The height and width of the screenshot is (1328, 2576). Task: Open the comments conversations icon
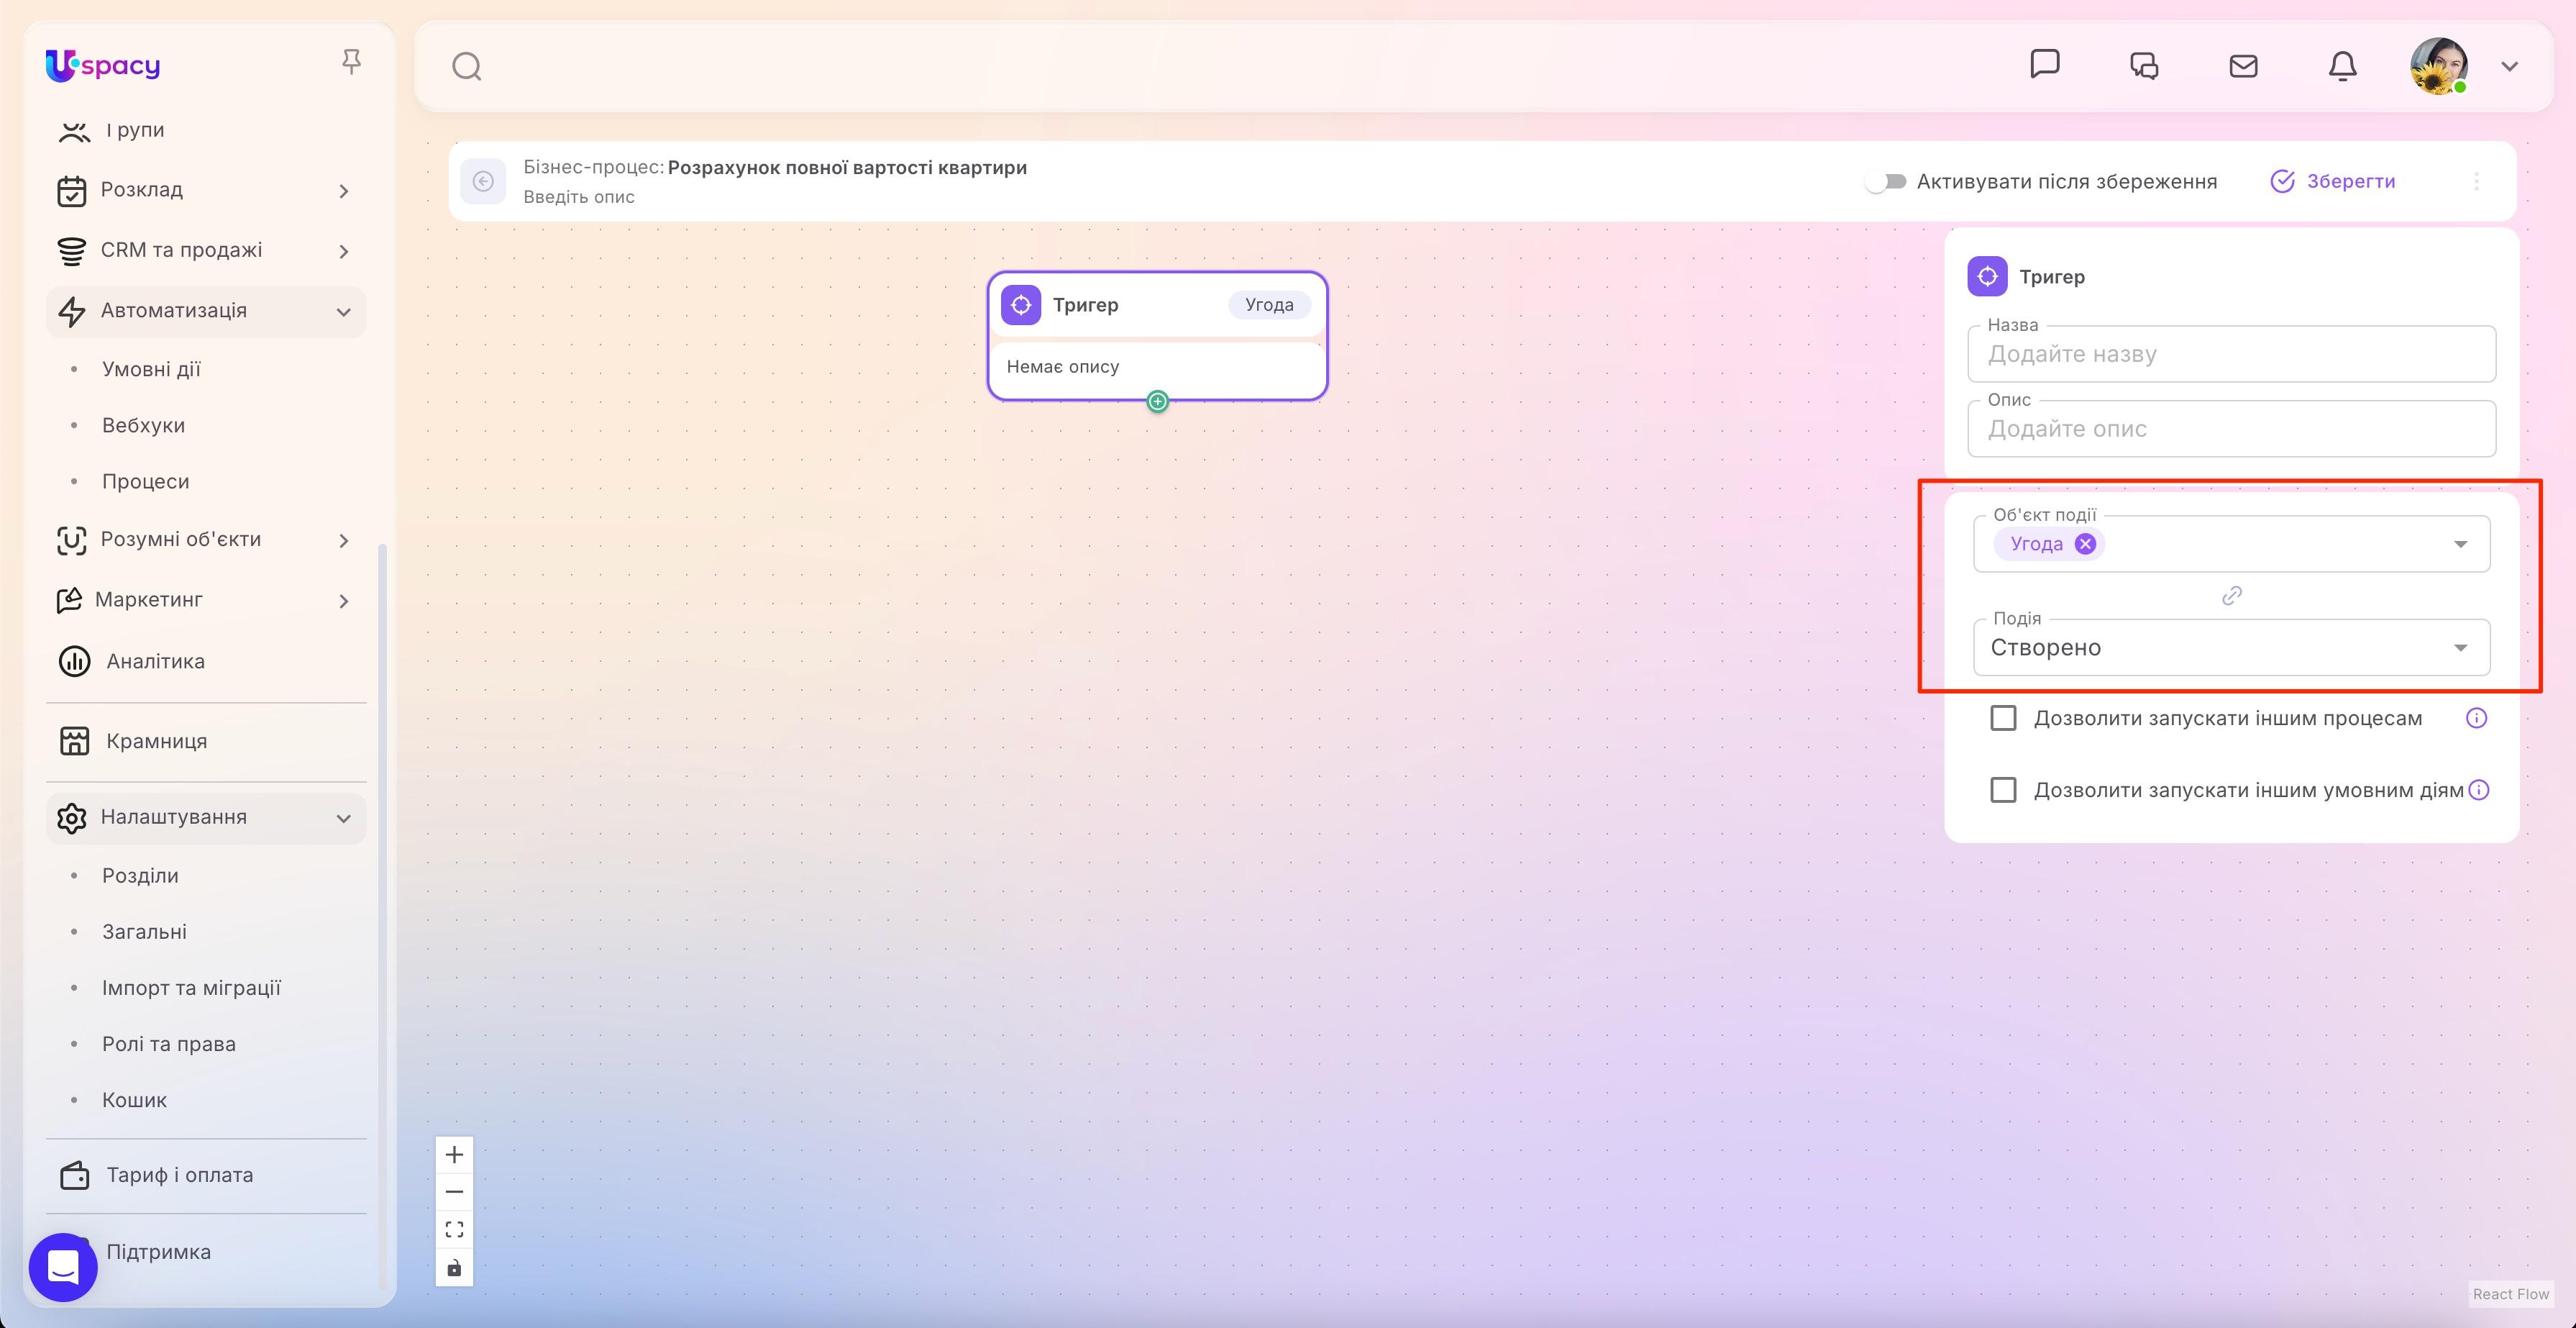pyautogui.click(x=2144, y=66)
